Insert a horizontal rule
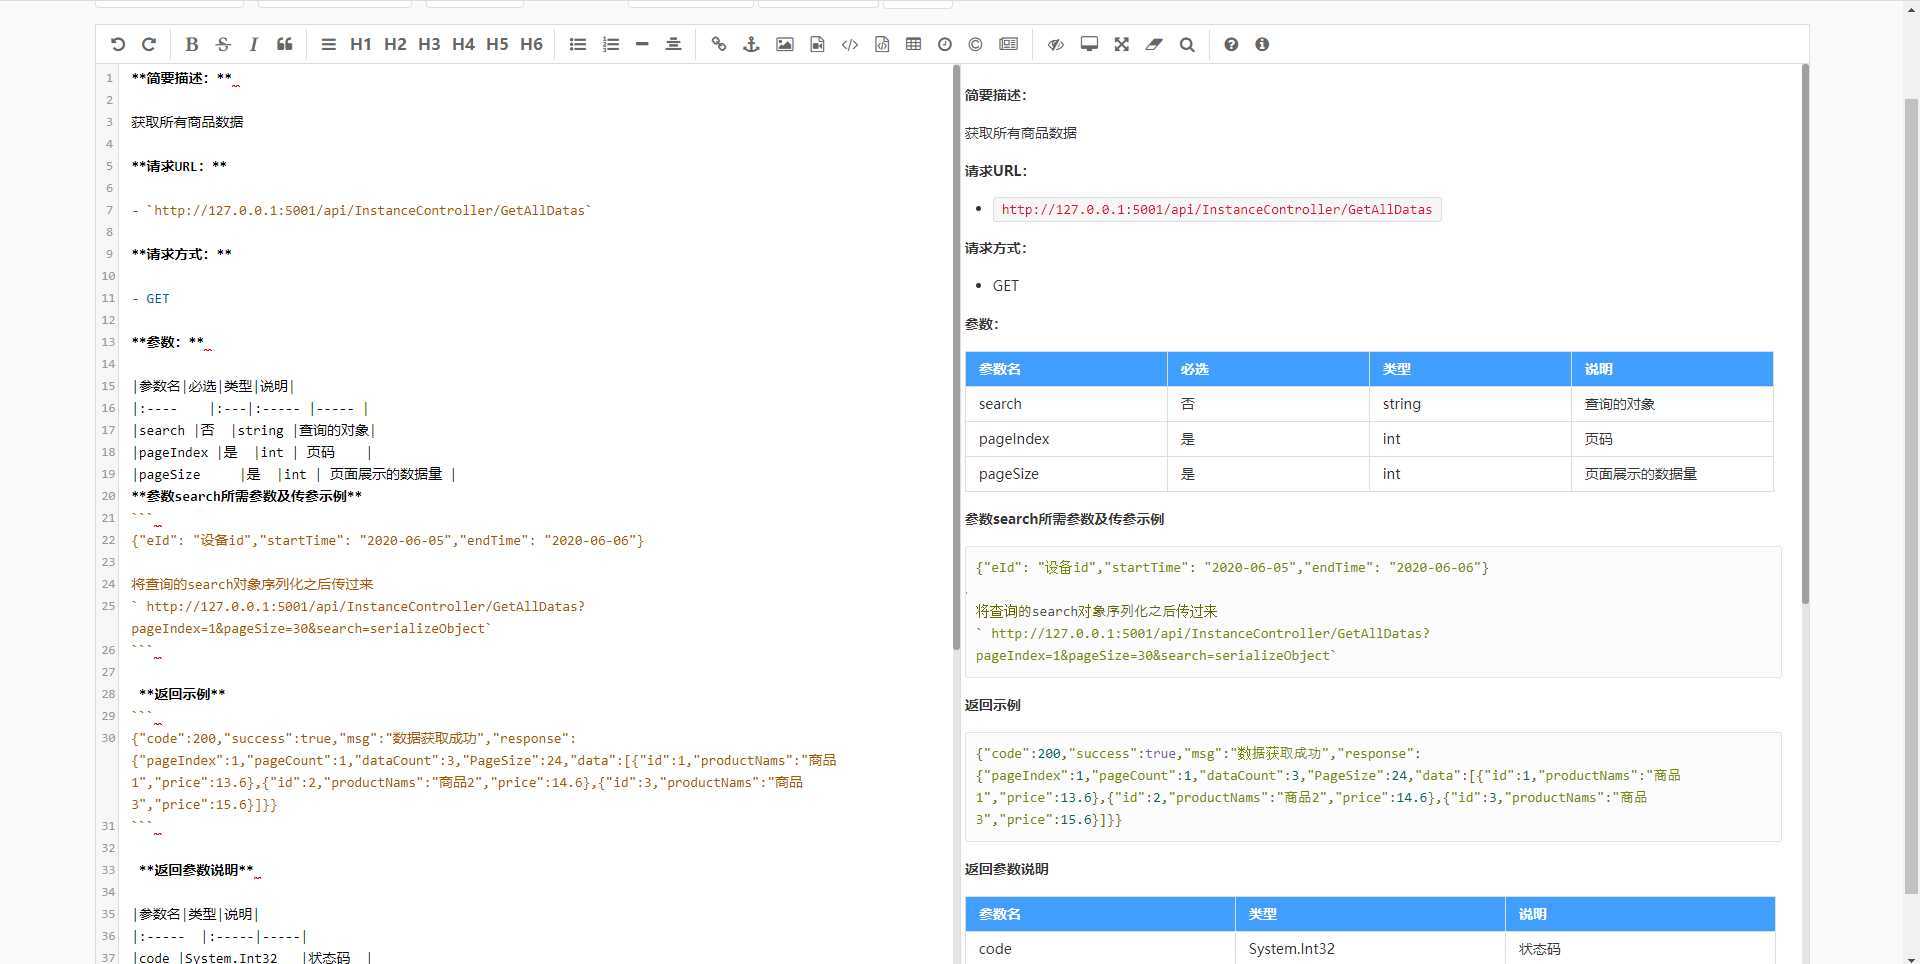1920x964 pixels. tap(642, 44)
